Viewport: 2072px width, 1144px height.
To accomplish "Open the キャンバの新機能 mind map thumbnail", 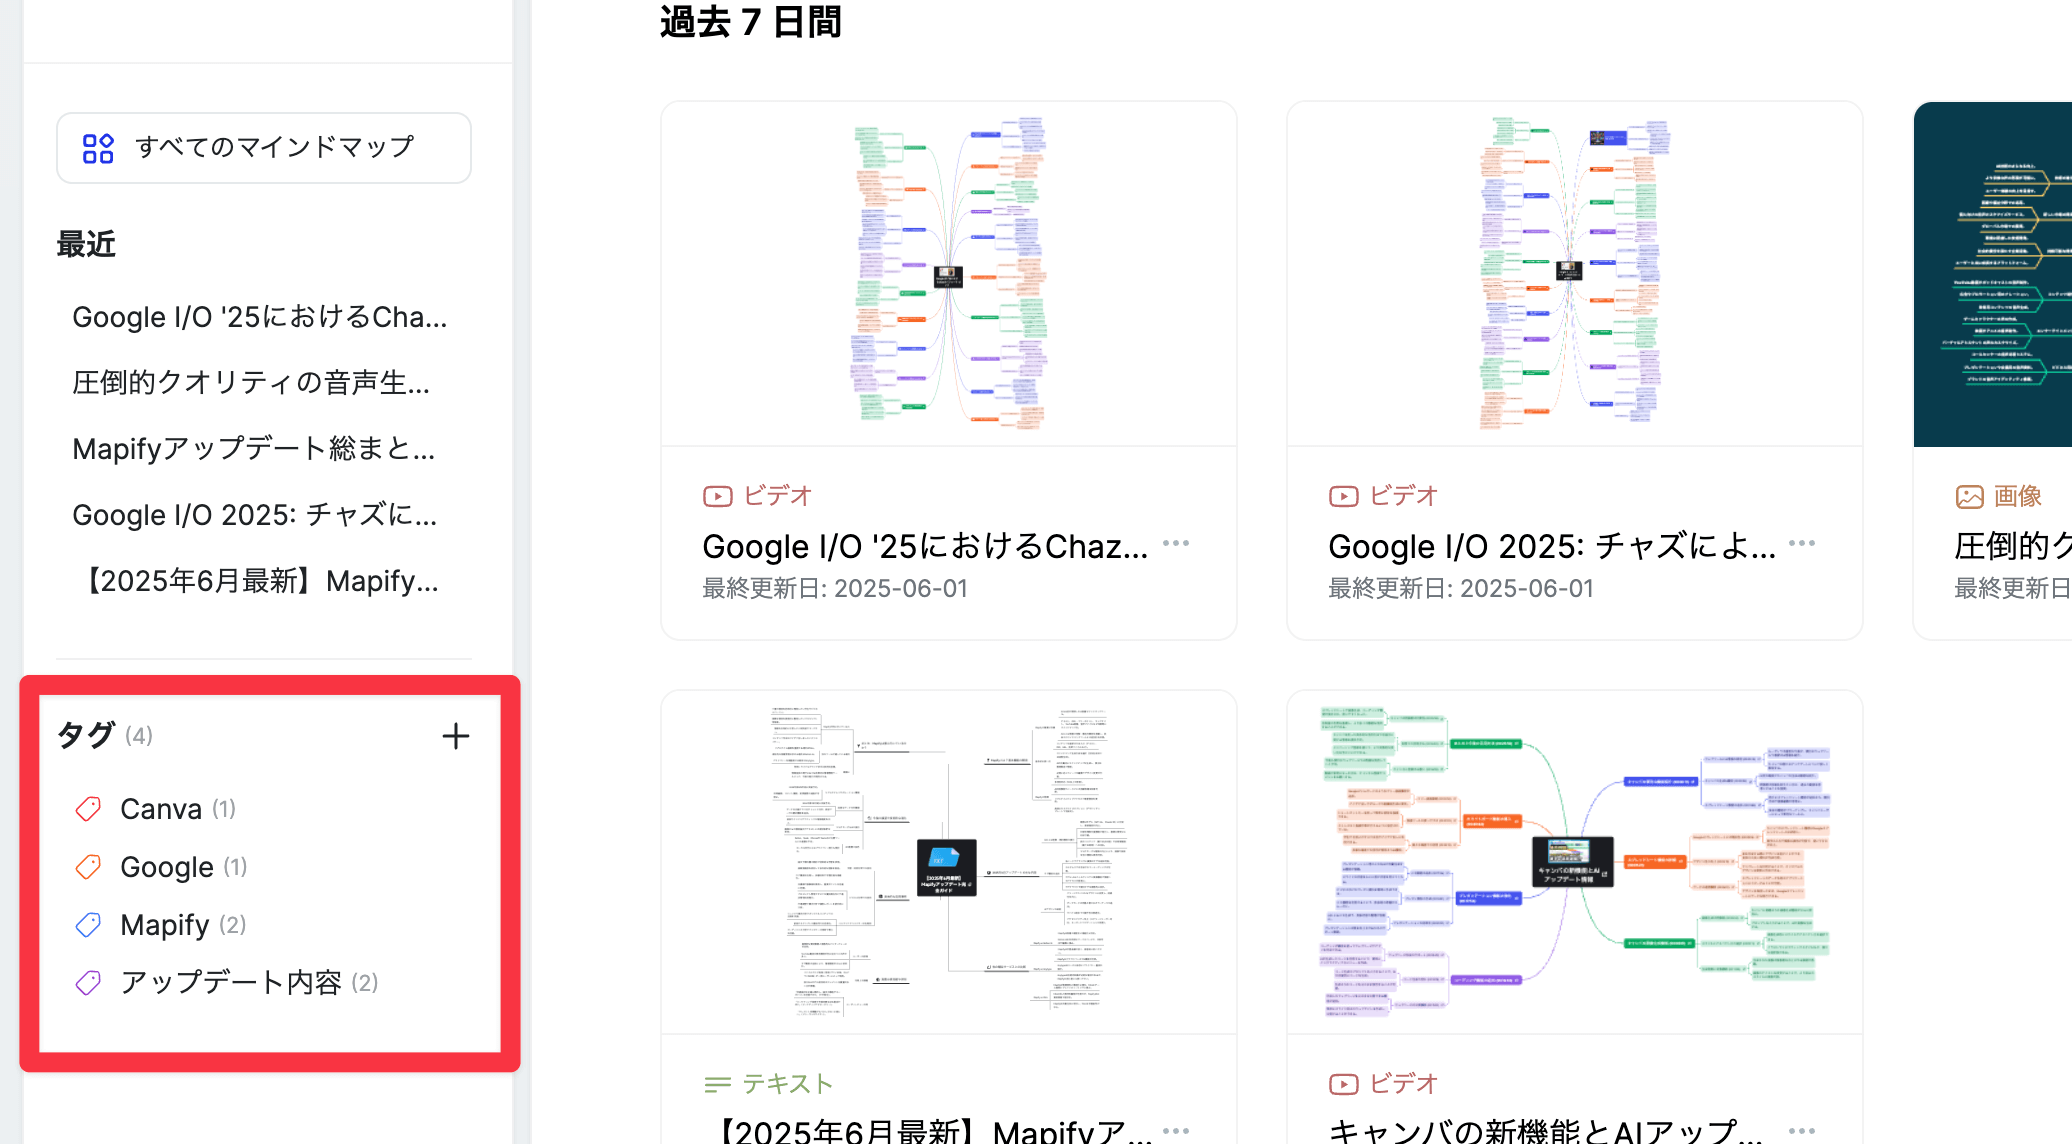I will 1574,862.
